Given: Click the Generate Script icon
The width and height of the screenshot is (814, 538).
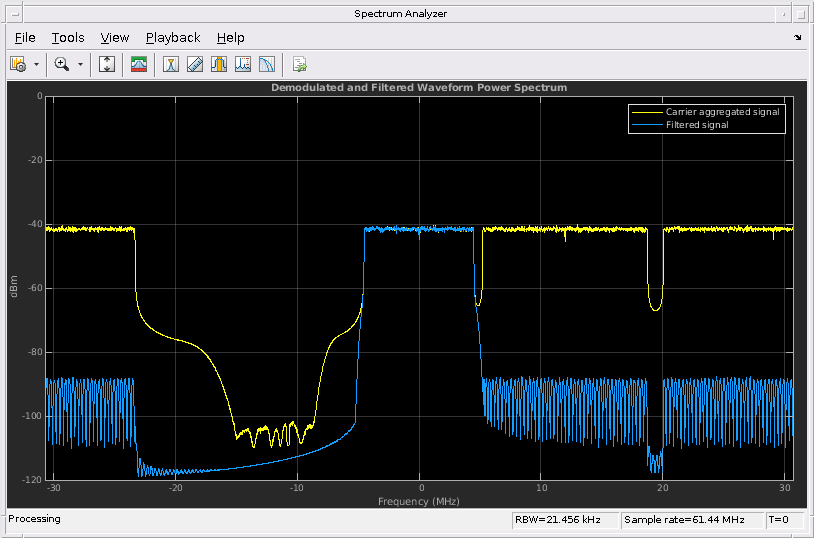Looking at the screenshot, I should (x=299, y=64).
